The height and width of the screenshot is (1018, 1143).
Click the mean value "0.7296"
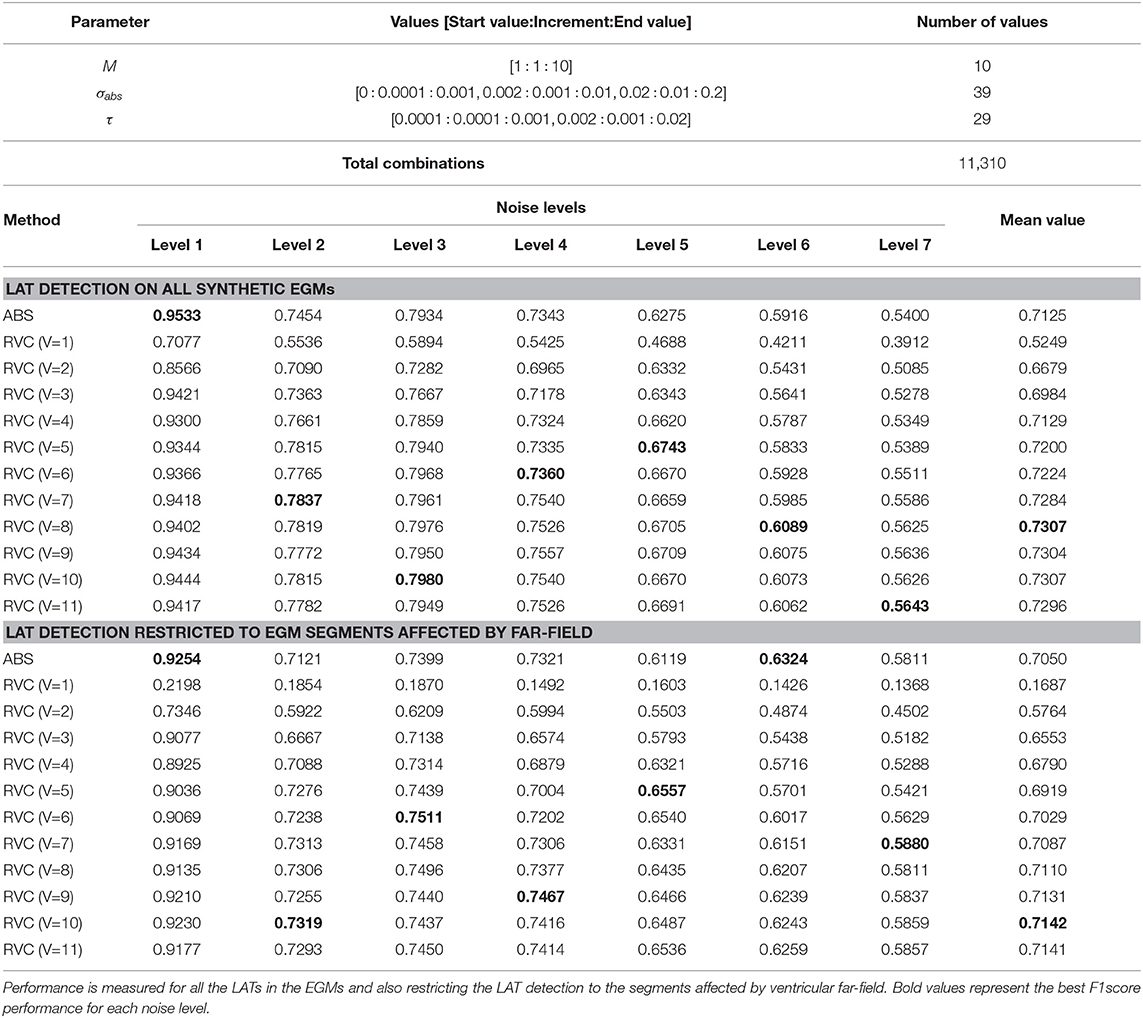click(x=1042, y=606)
